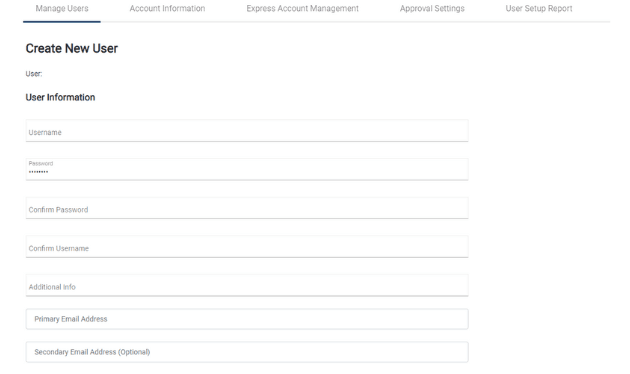Focus the Additional Info field
Image resolution: width=630 pixels, height=374 pixels.
click(247, 285)
